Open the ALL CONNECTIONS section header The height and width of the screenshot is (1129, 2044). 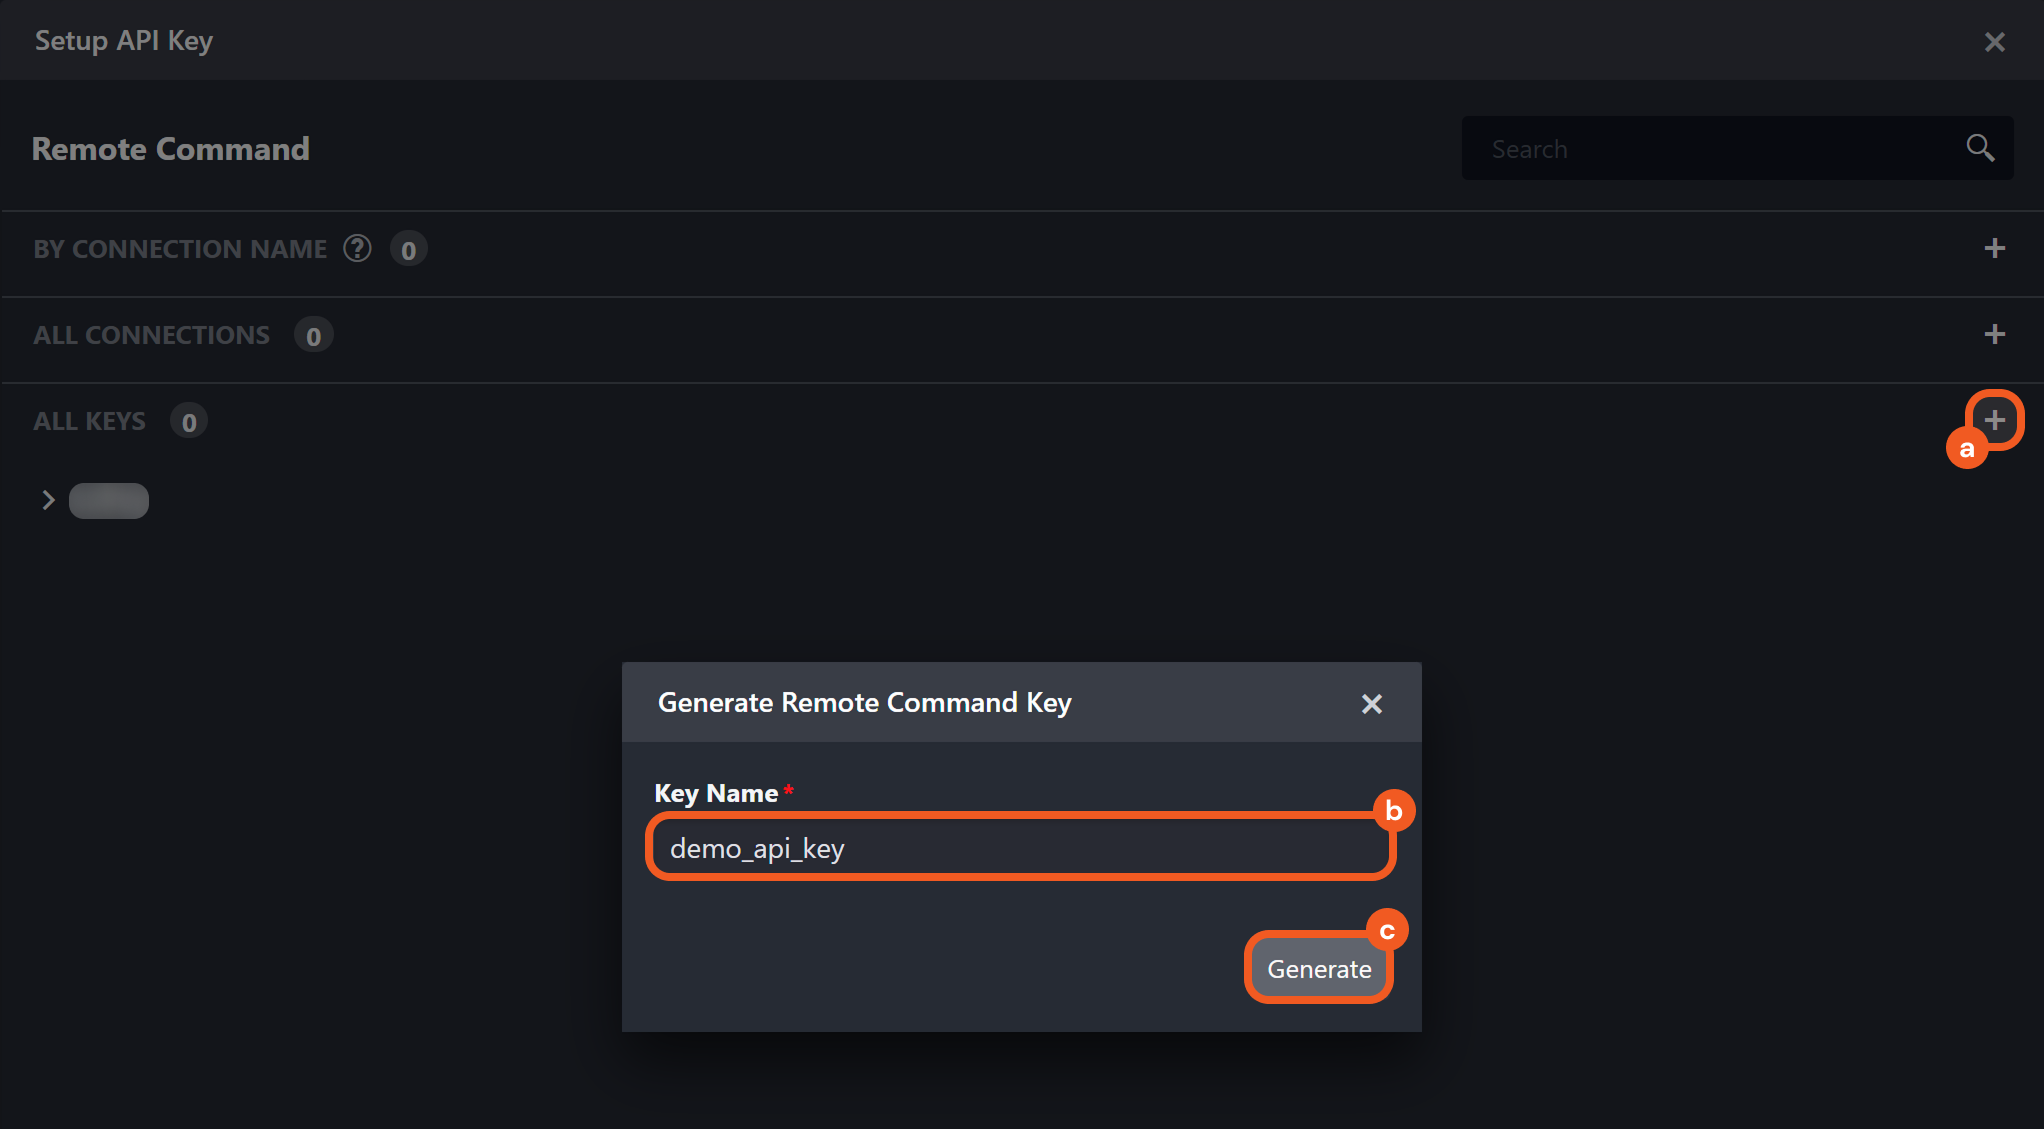(152, 335)
